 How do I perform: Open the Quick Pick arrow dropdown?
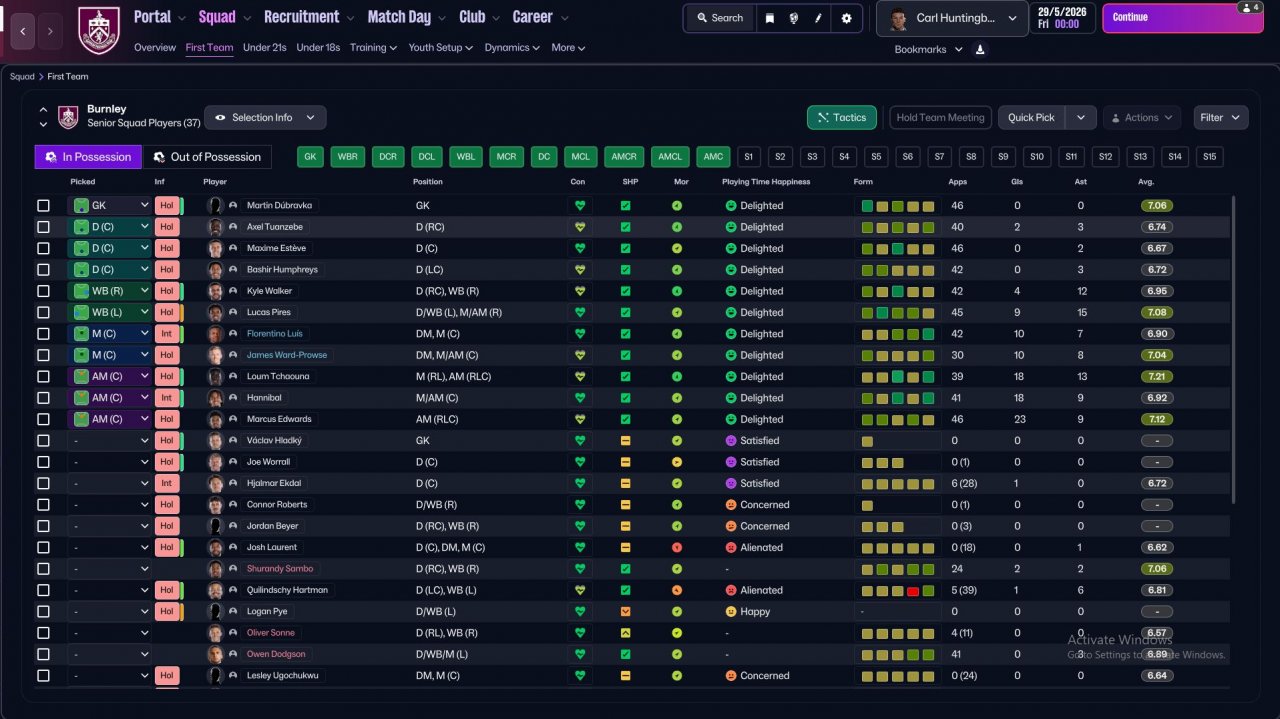tap(1081, 118)
